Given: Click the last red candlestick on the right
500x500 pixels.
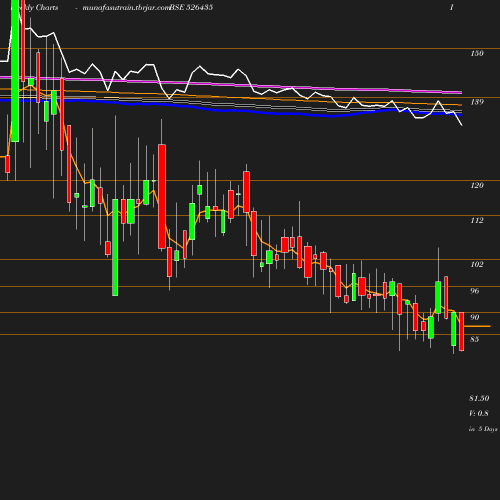Looking at the screenshot, I should pyautogui.click(x=462, y=331).
